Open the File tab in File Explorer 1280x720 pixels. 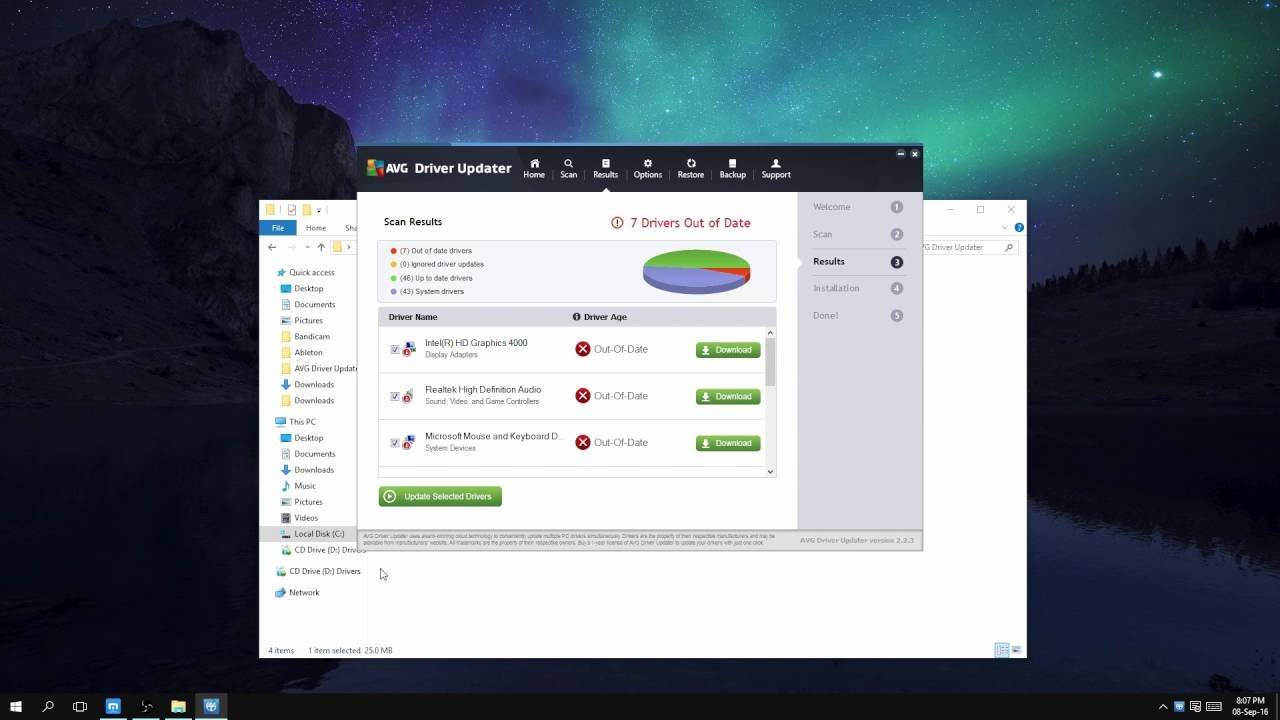coord(278,228)
